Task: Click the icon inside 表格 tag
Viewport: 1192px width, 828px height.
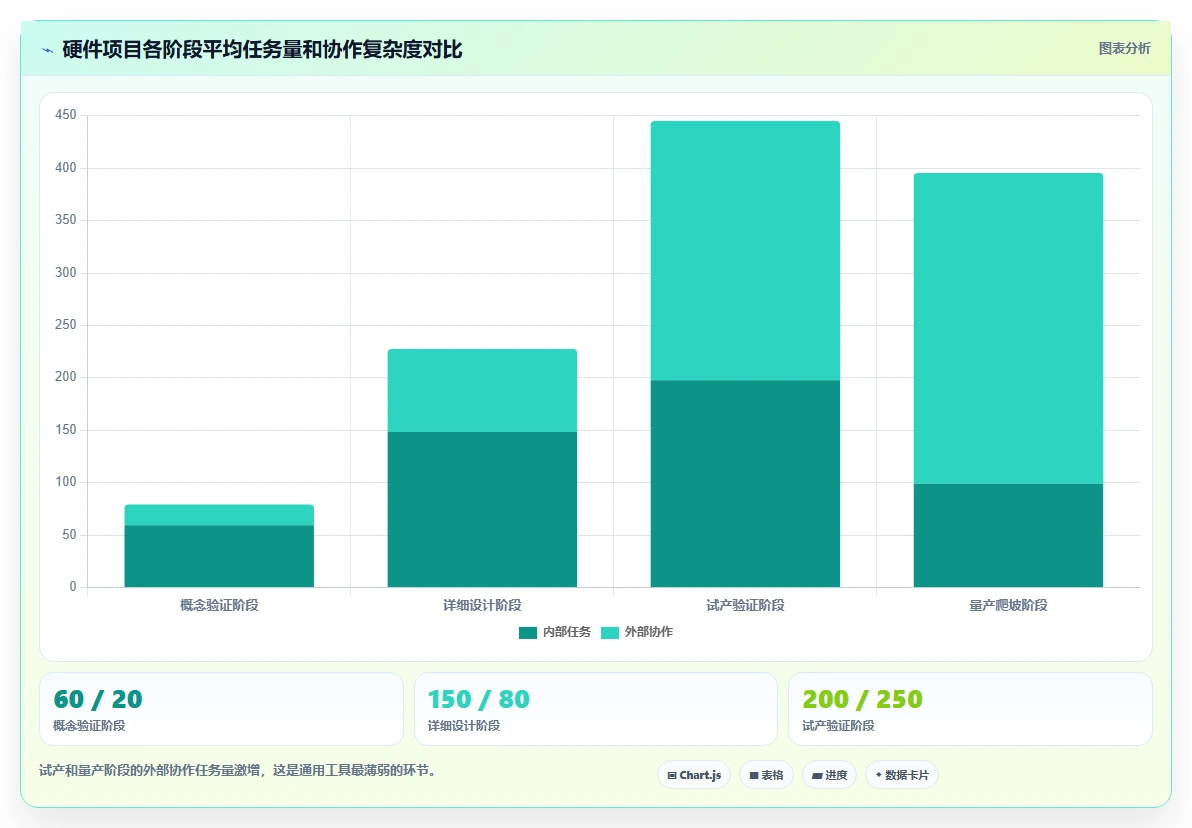Action: [x=754, y=776]
